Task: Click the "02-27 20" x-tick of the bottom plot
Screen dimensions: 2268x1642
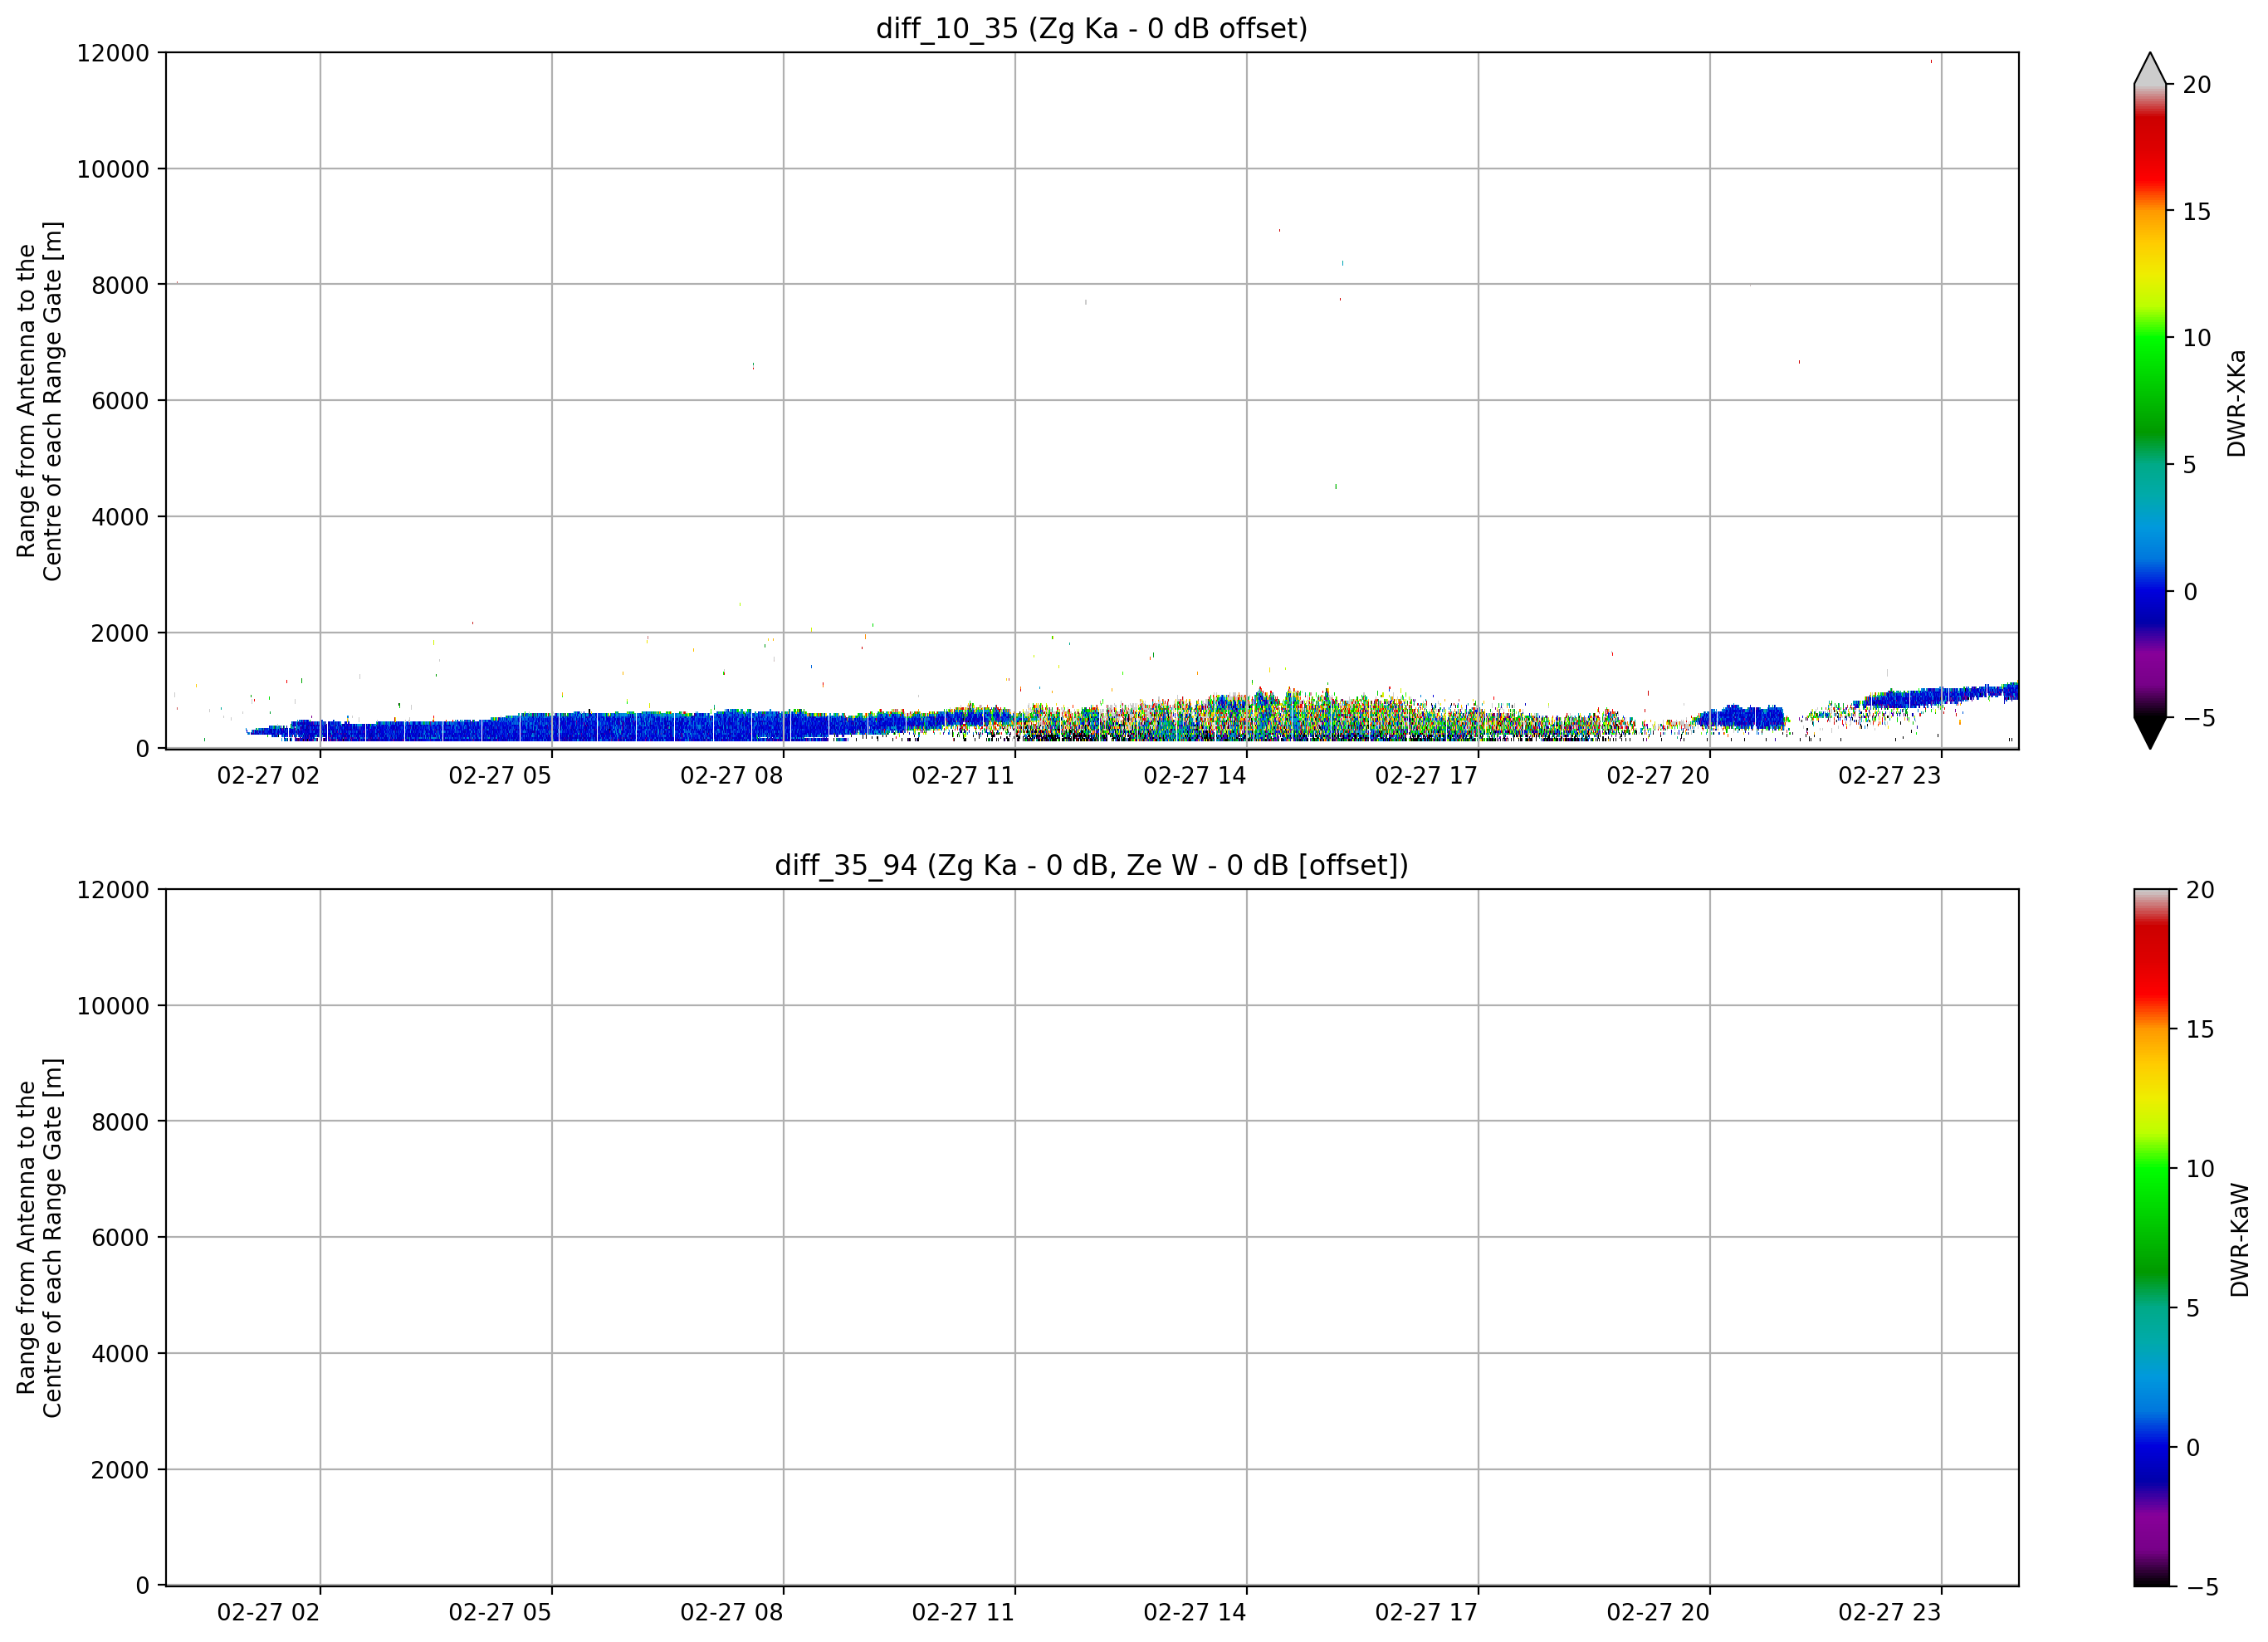Action: (x=1658, y=1613)
